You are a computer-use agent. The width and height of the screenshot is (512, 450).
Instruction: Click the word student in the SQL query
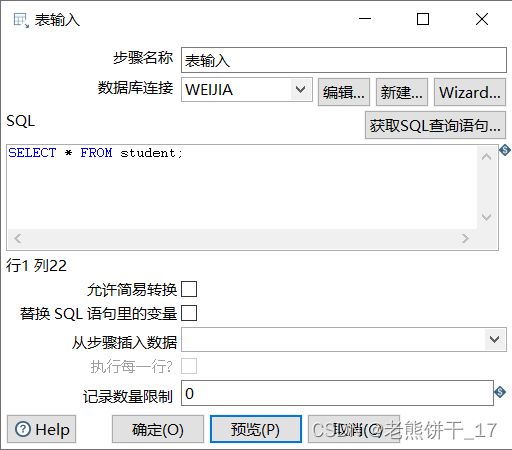pos(148,153)
